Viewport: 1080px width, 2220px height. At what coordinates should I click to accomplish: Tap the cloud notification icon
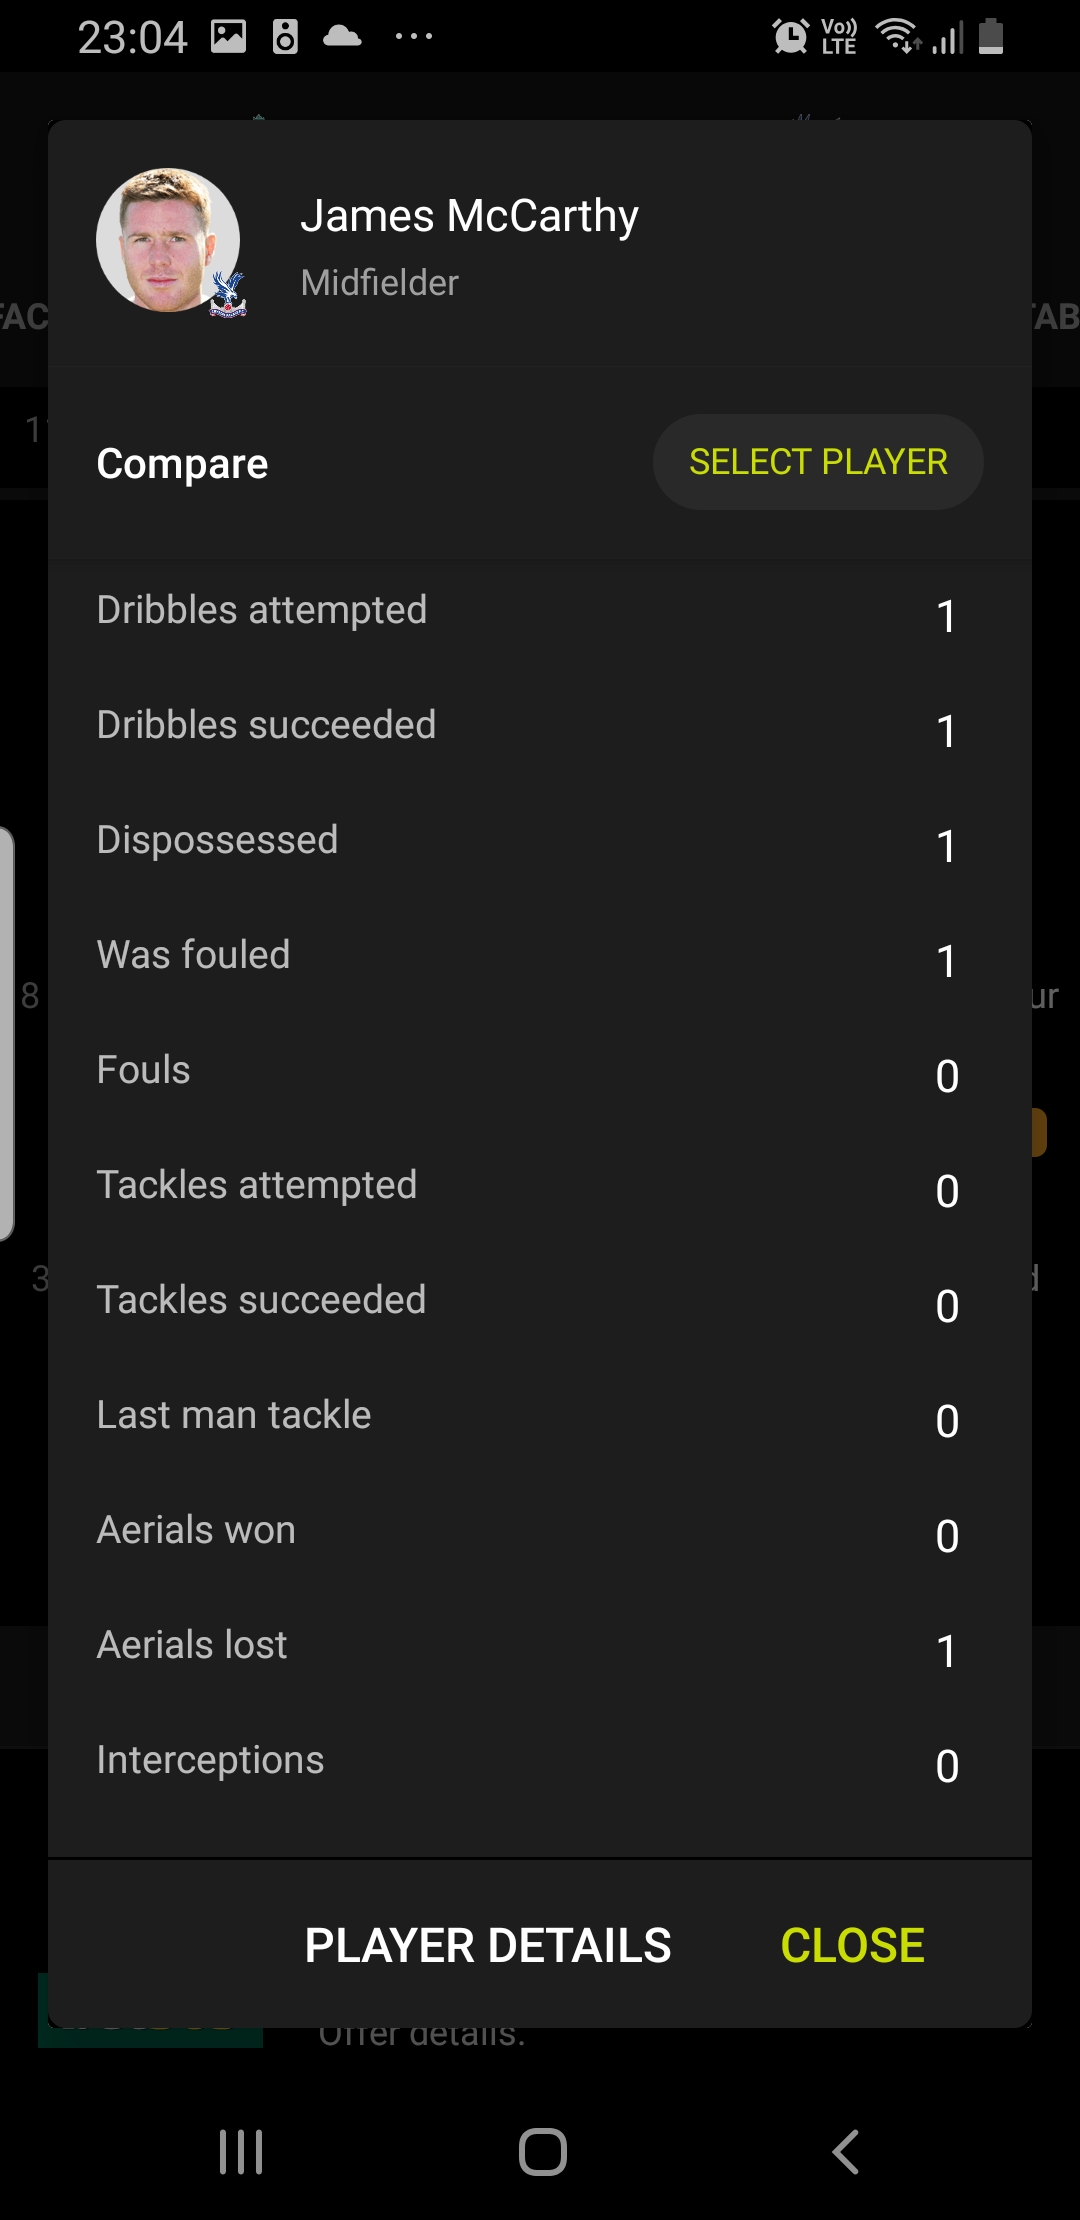click(x=342, y=37)
